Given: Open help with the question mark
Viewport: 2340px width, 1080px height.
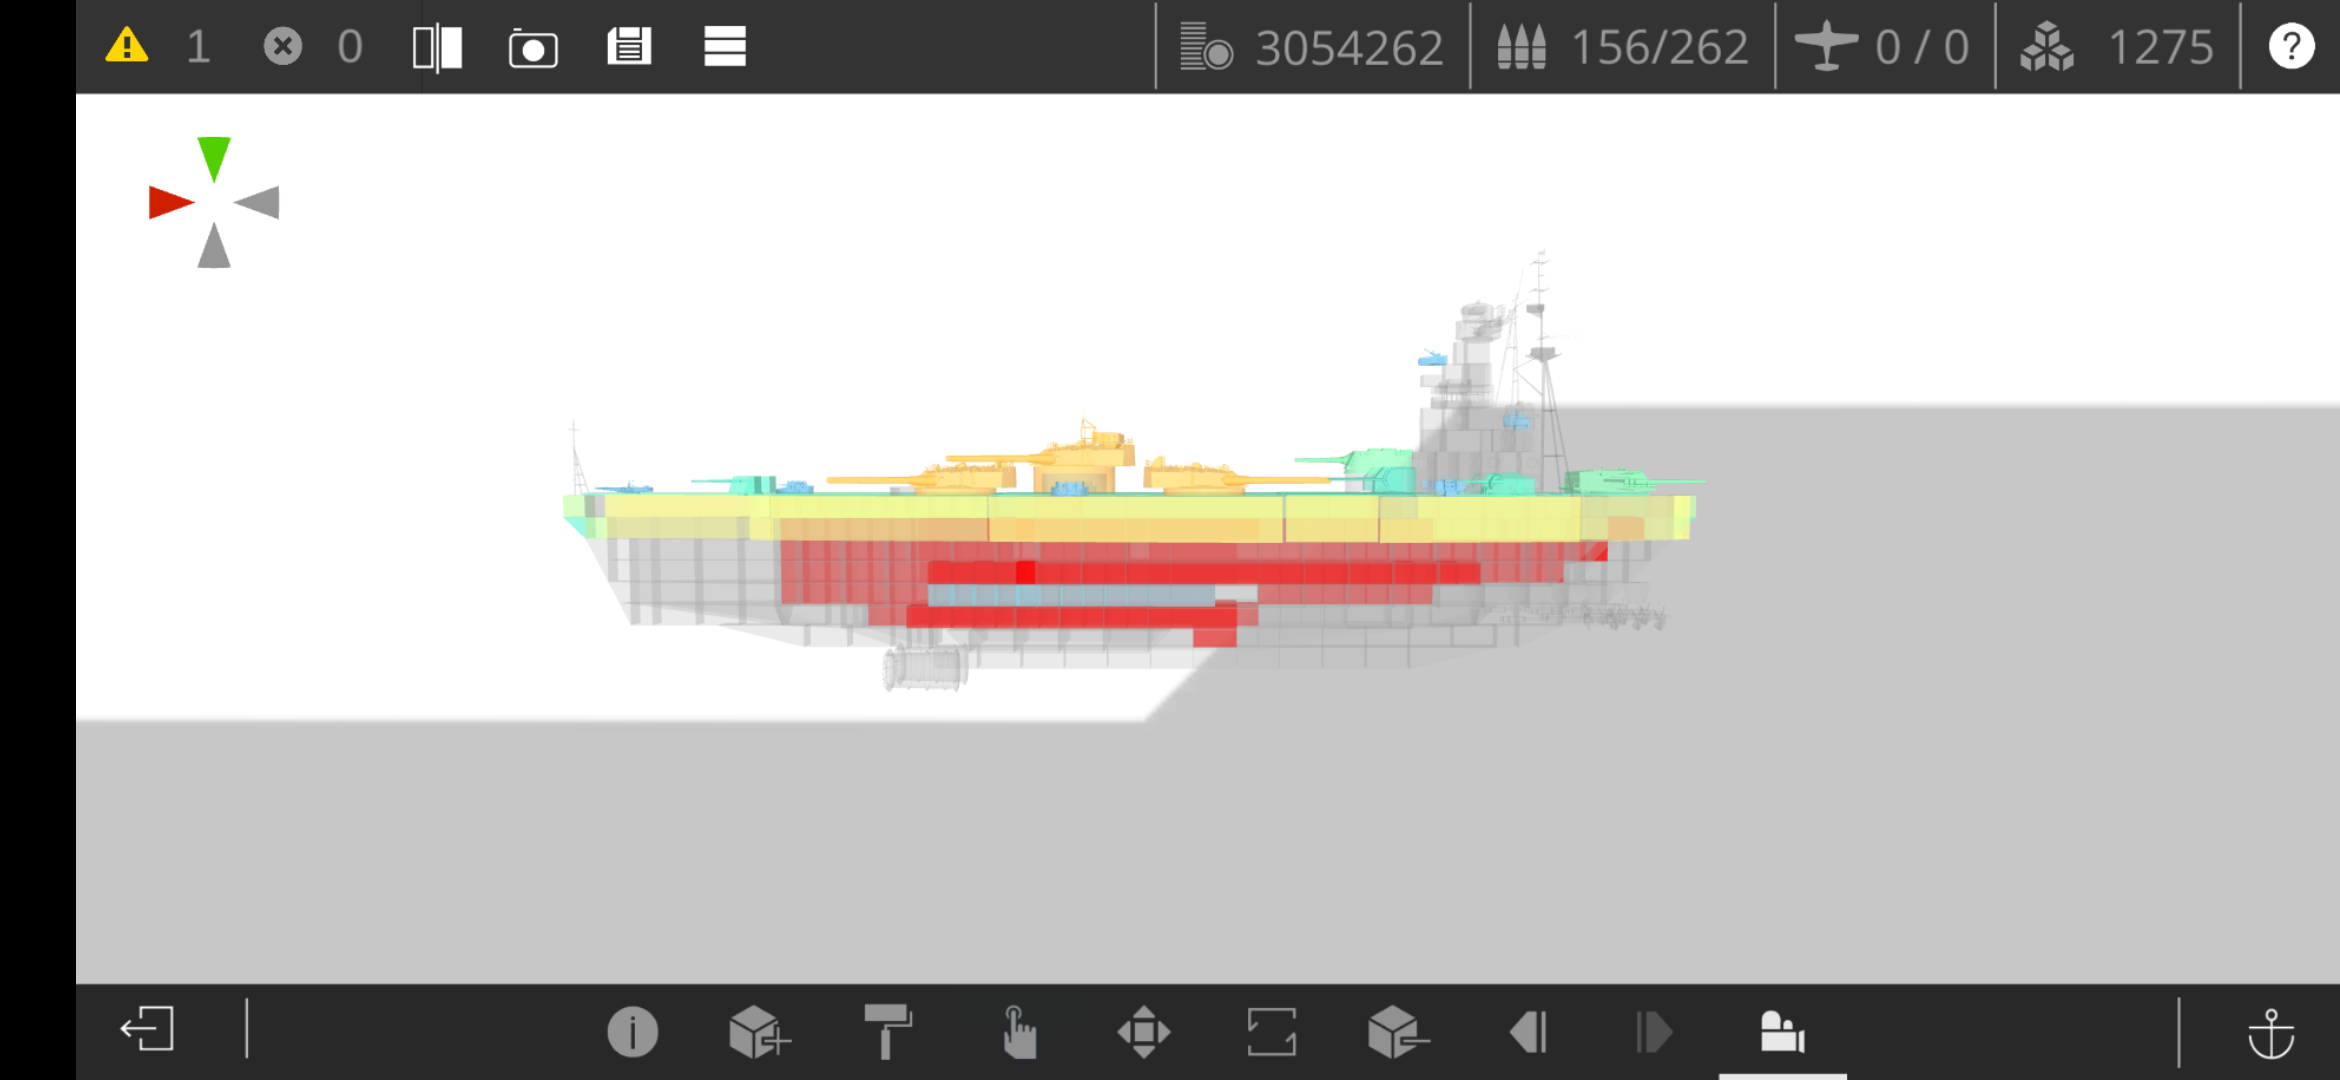Looking at the screenshot, I should point(2291,46).
